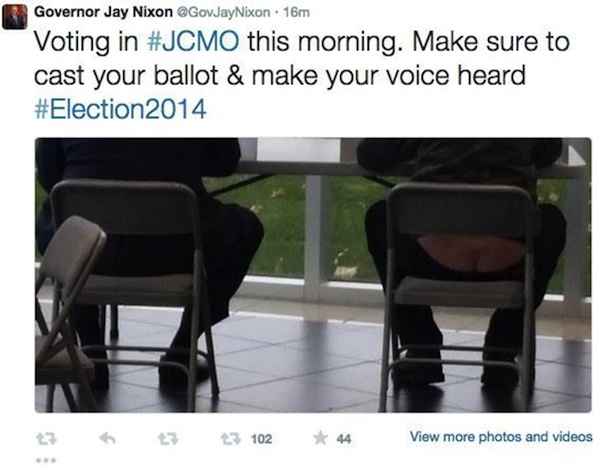Click the 102 retweet count
The width and height of the screenshot is (600, 470).
click(x=261, y=439)
